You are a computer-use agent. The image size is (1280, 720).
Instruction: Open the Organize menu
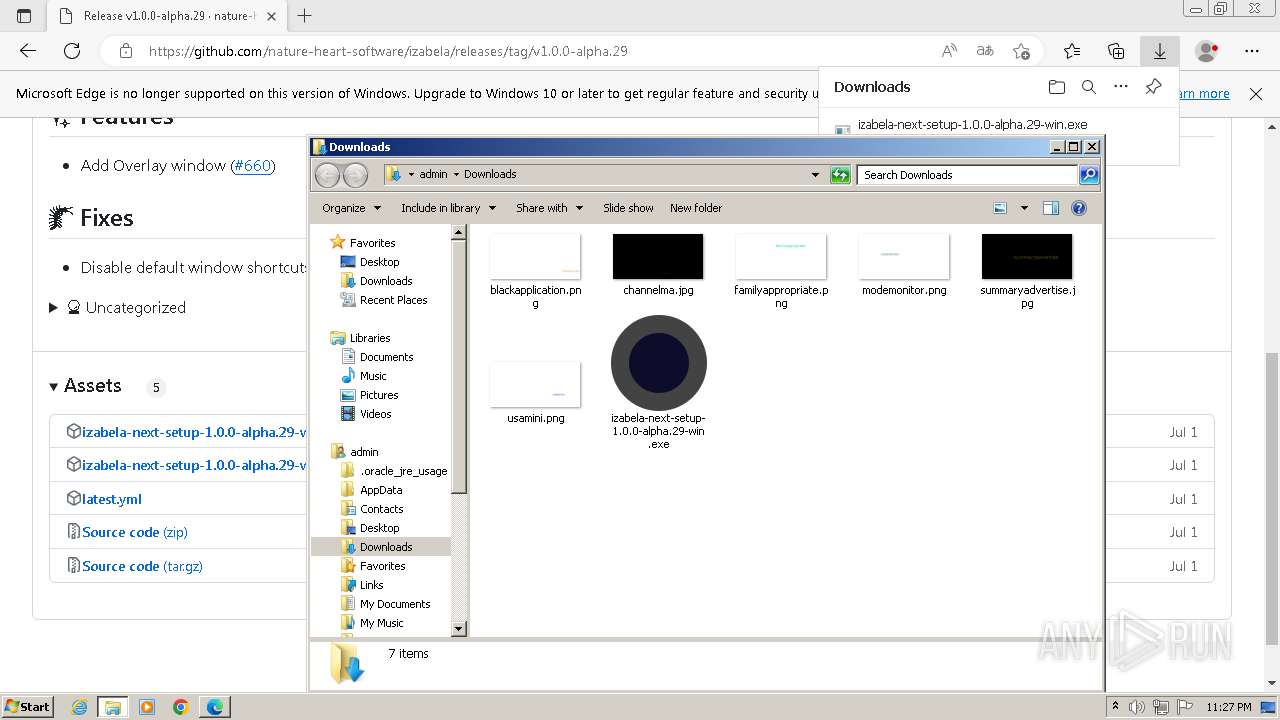[x=352, y=208]
